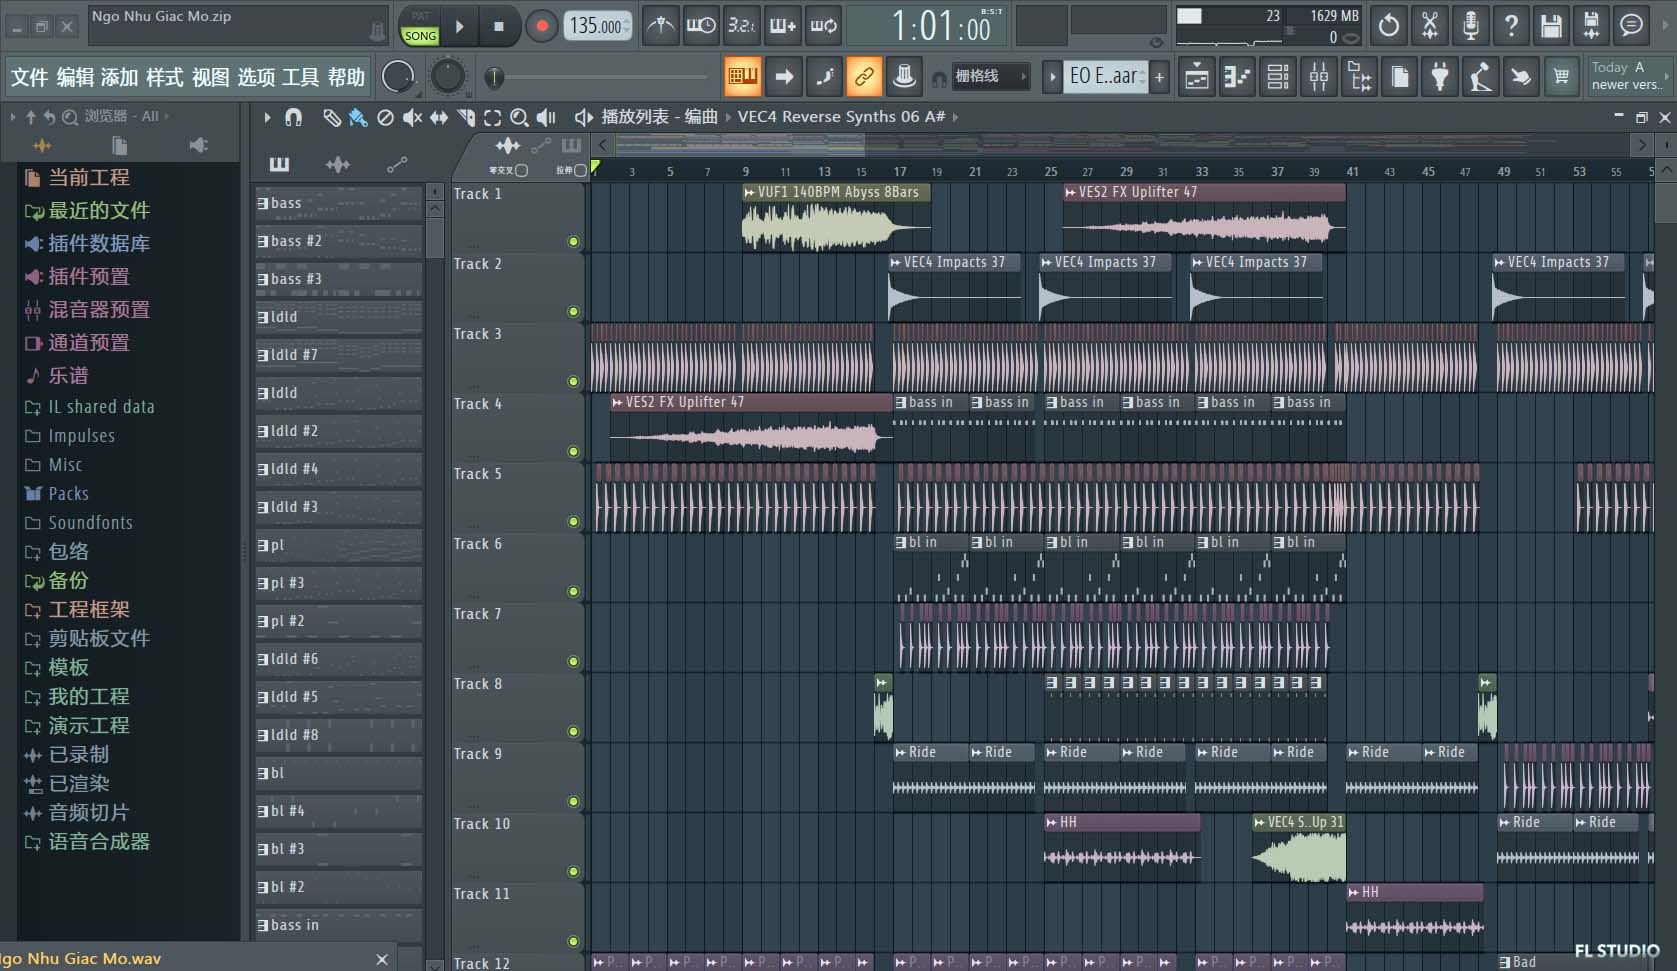This screenshot has width=1677, height=971.
Task: Expand the Soundfonts folder
Action: coord(90,522)
